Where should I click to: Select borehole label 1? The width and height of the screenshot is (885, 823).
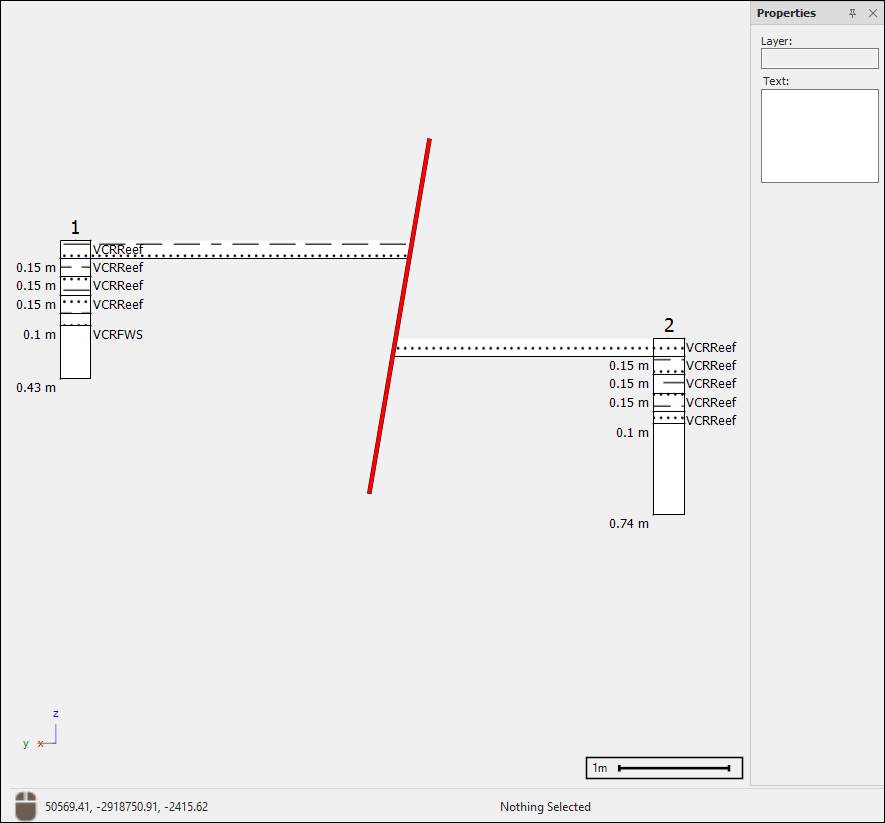[75, 228]
